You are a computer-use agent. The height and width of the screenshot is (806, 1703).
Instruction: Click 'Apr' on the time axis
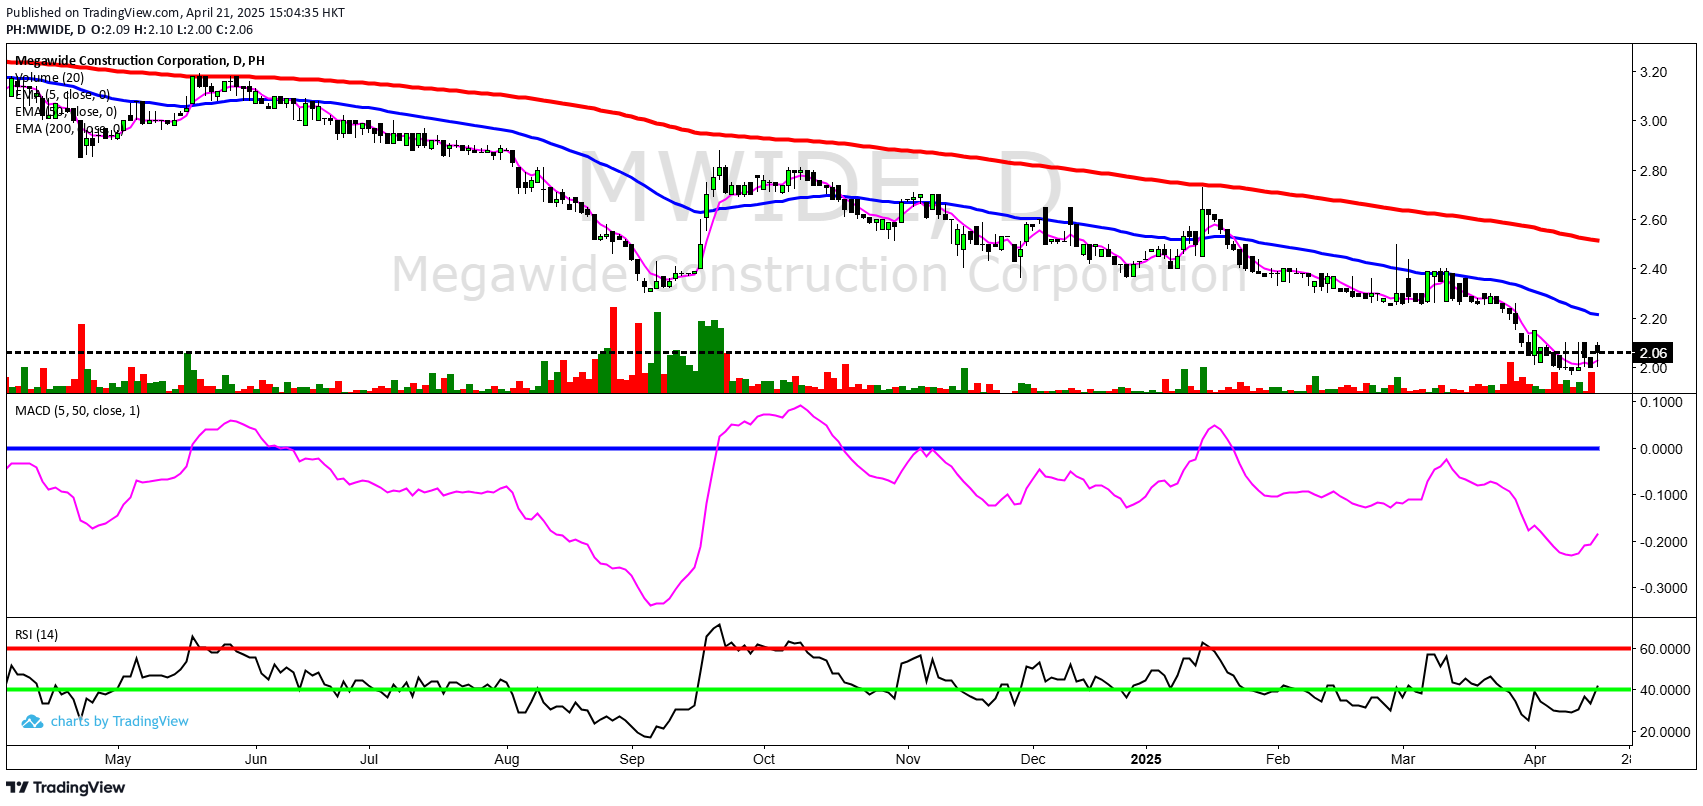1535,759
